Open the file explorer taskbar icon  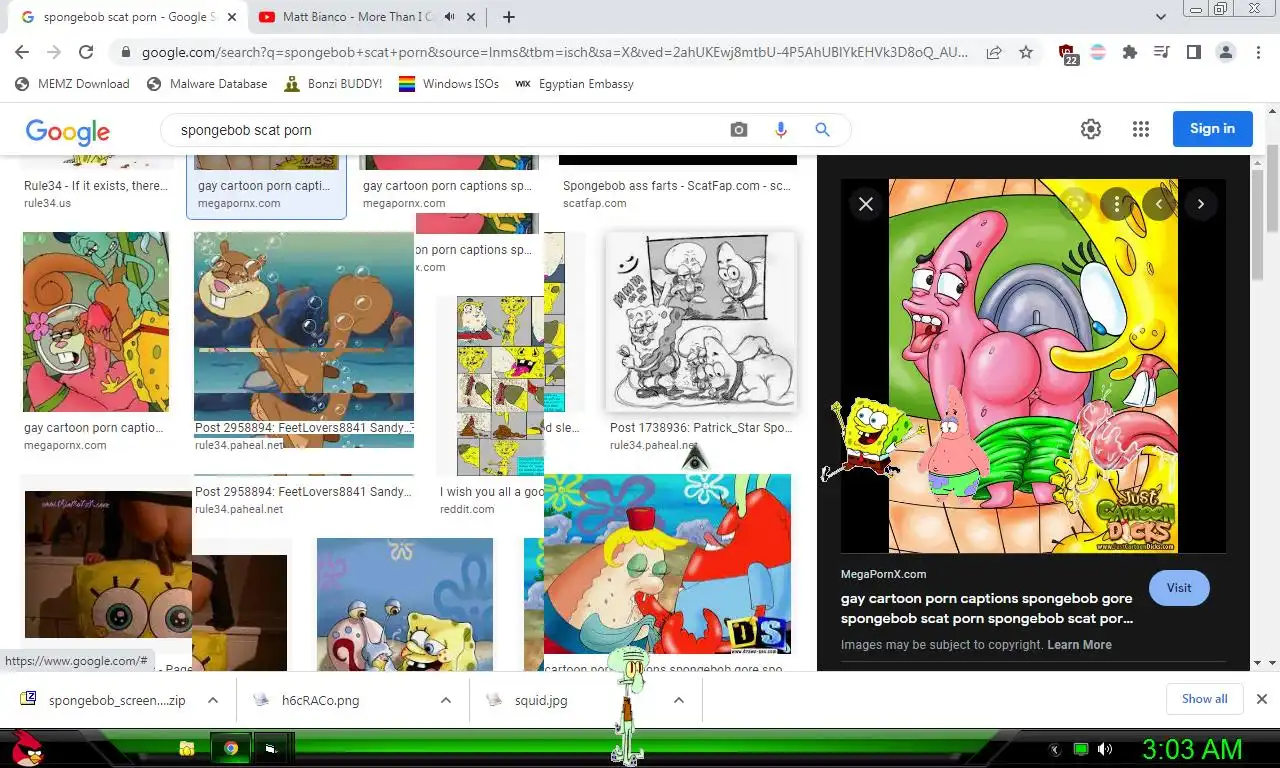pyautogui.click(x=186, y=748)
